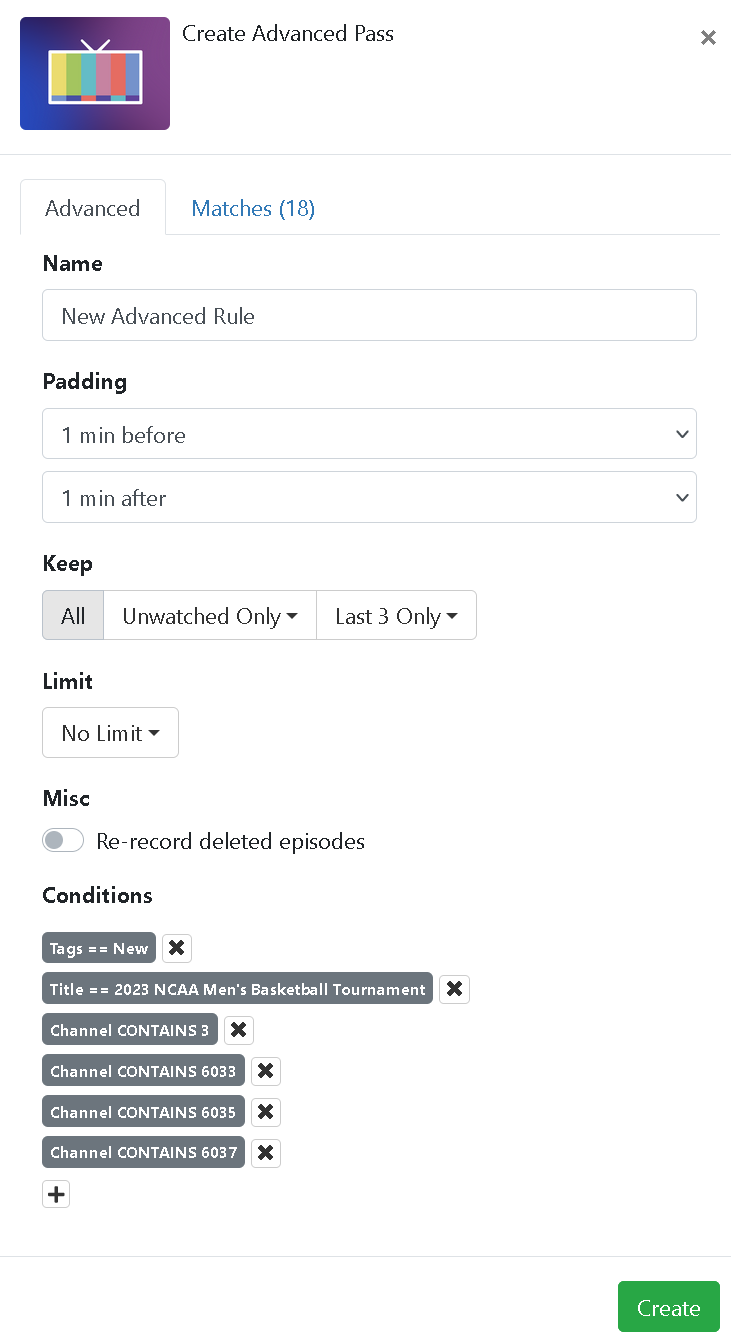
Task: Open the 1 min after padding selector
Action: pos(369,497)
